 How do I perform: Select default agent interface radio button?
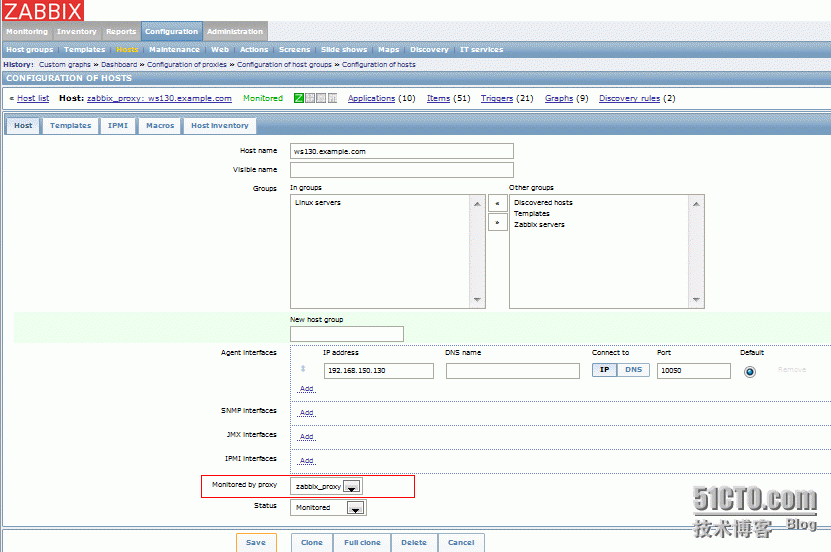coord(749,372)
